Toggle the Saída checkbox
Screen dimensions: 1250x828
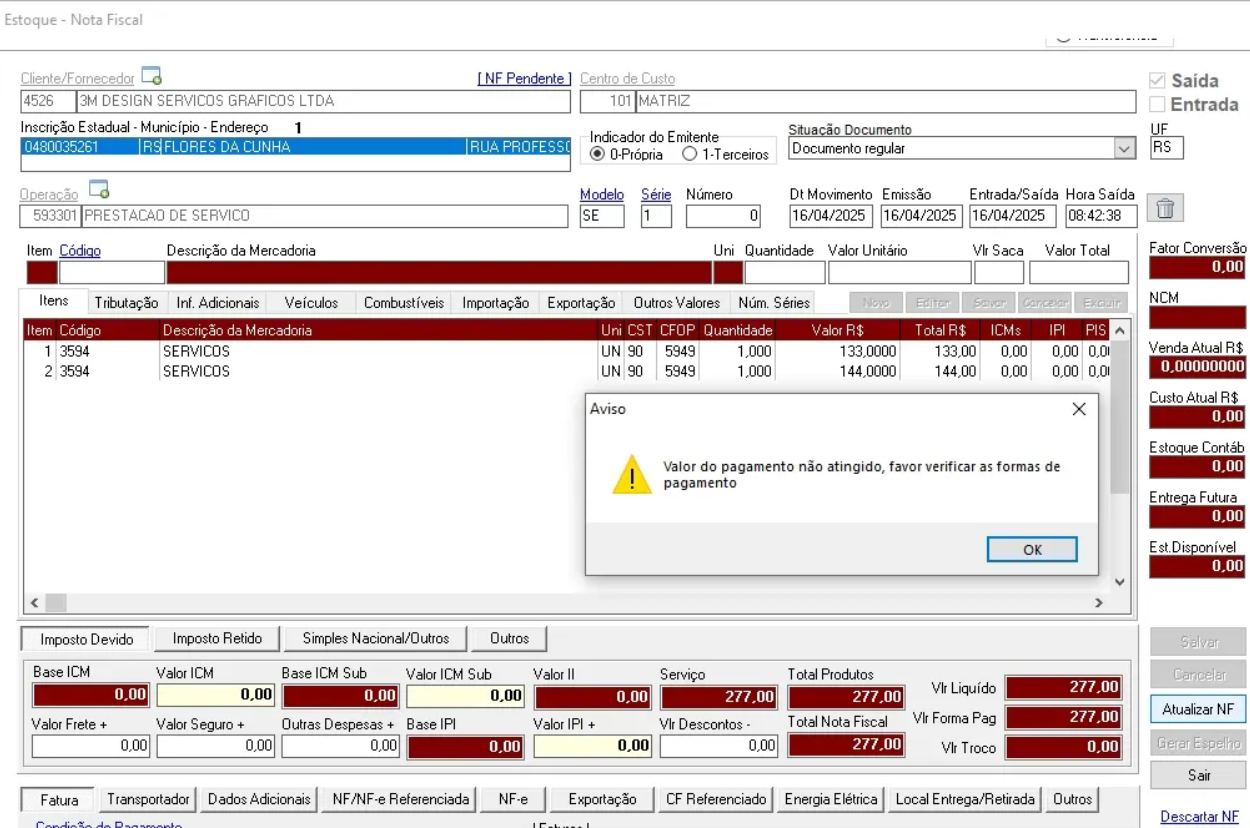(x=1157, y=81)
